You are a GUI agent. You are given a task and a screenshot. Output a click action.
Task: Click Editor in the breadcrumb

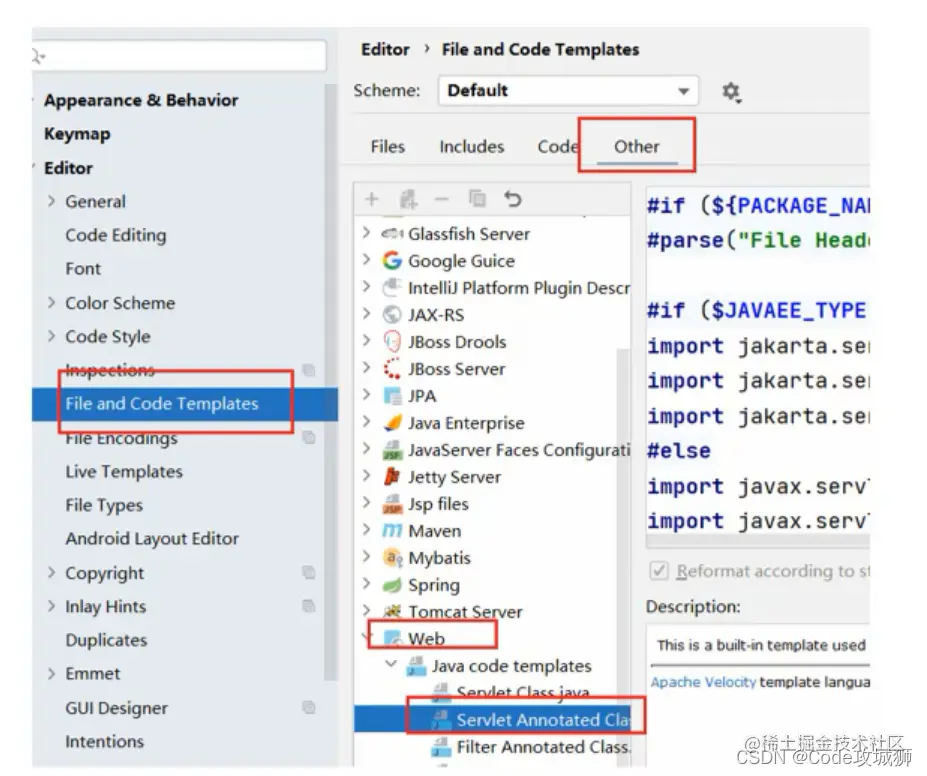(385, 50)
